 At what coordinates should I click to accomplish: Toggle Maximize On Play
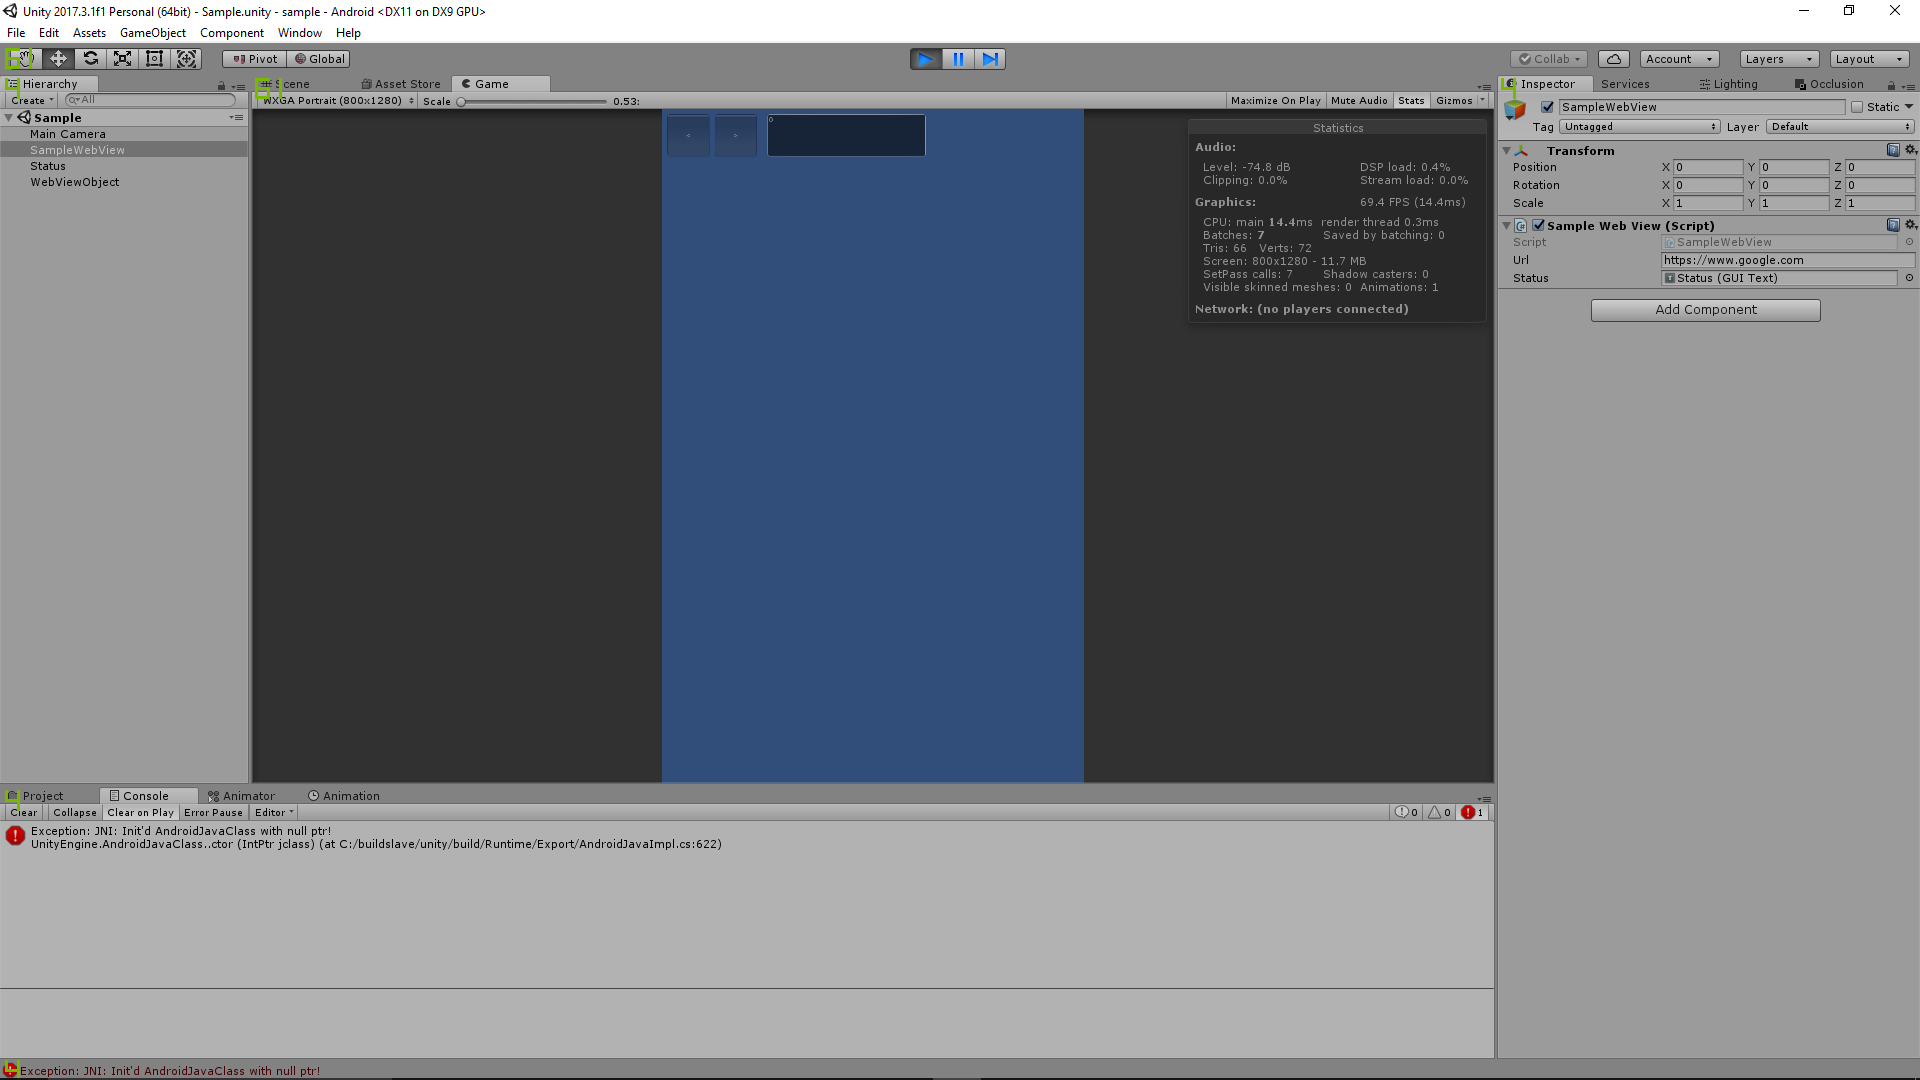pyautogui.click(x=1275, y=101)
